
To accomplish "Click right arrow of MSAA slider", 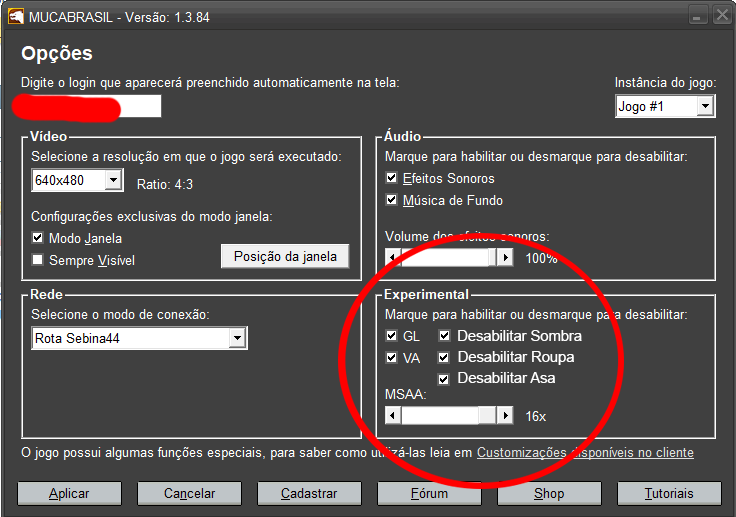I will (x=505, y=415).
